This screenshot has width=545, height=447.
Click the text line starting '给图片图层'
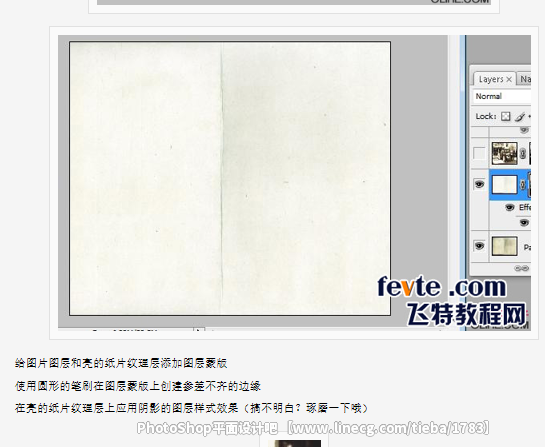tap(121, 363)
